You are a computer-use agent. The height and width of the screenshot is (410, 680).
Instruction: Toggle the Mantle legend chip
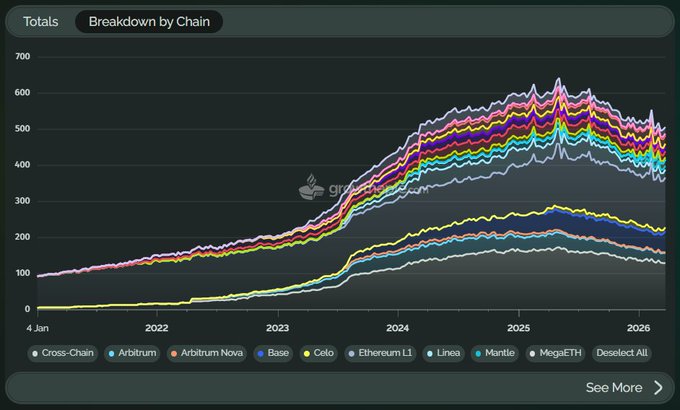click(494, 353)
